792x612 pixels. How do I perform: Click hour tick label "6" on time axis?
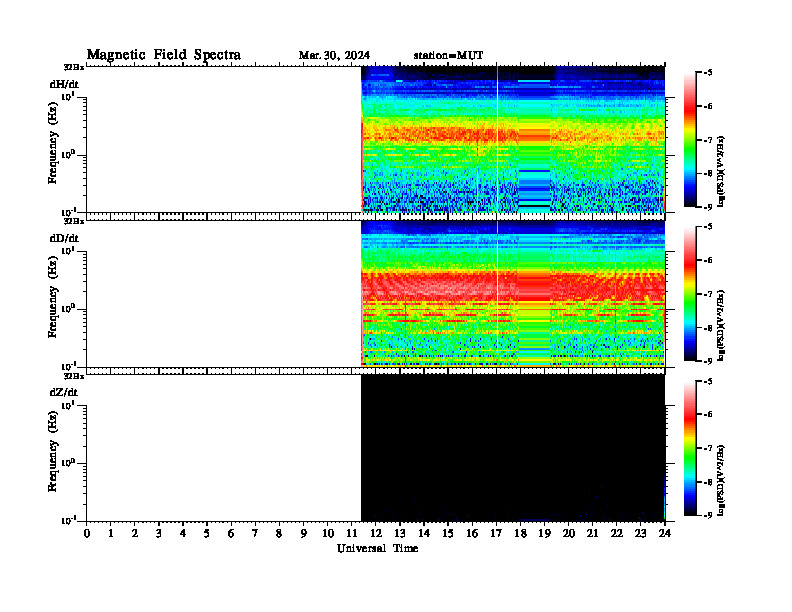pos(231,534)
